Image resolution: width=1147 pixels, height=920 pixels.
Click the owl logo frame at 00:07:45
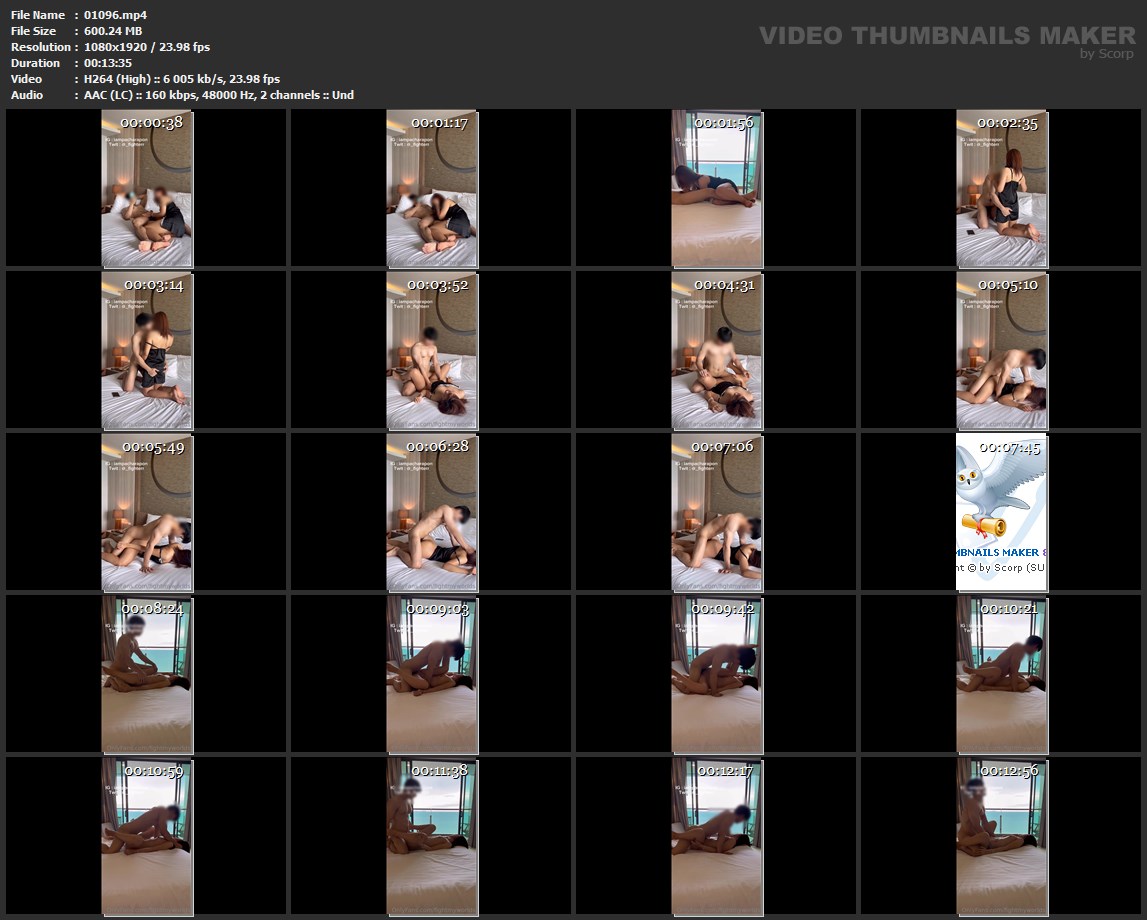point(1002,512)
